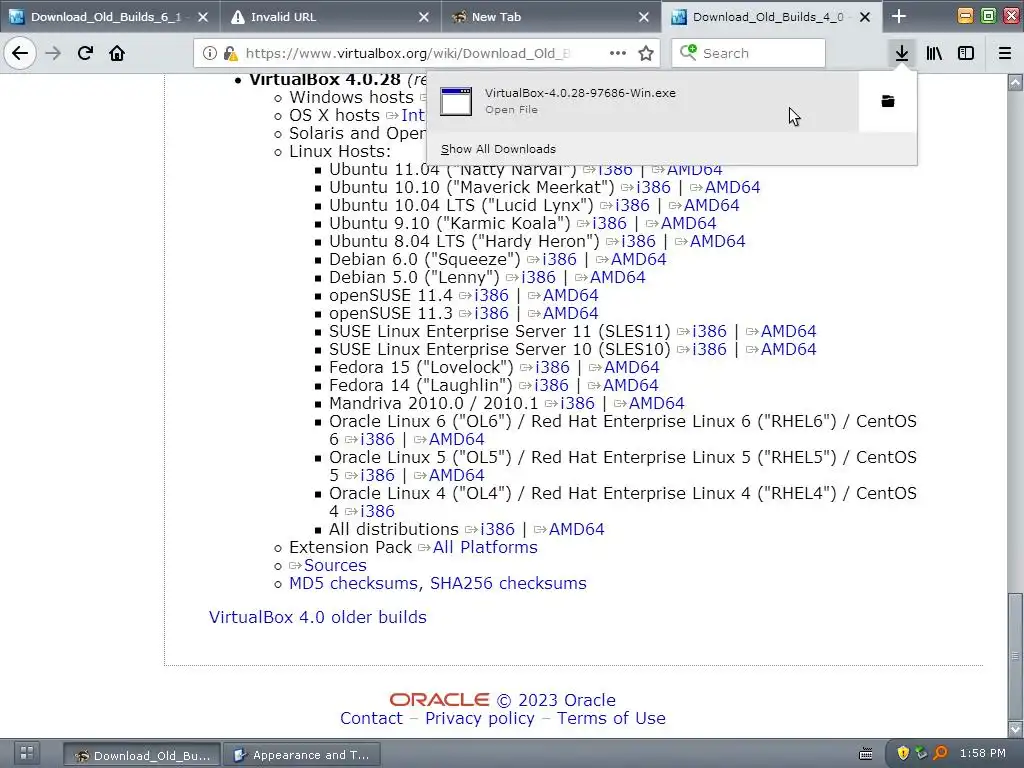
Task: Switch to the Invalid URL tab
Action: 330,17
